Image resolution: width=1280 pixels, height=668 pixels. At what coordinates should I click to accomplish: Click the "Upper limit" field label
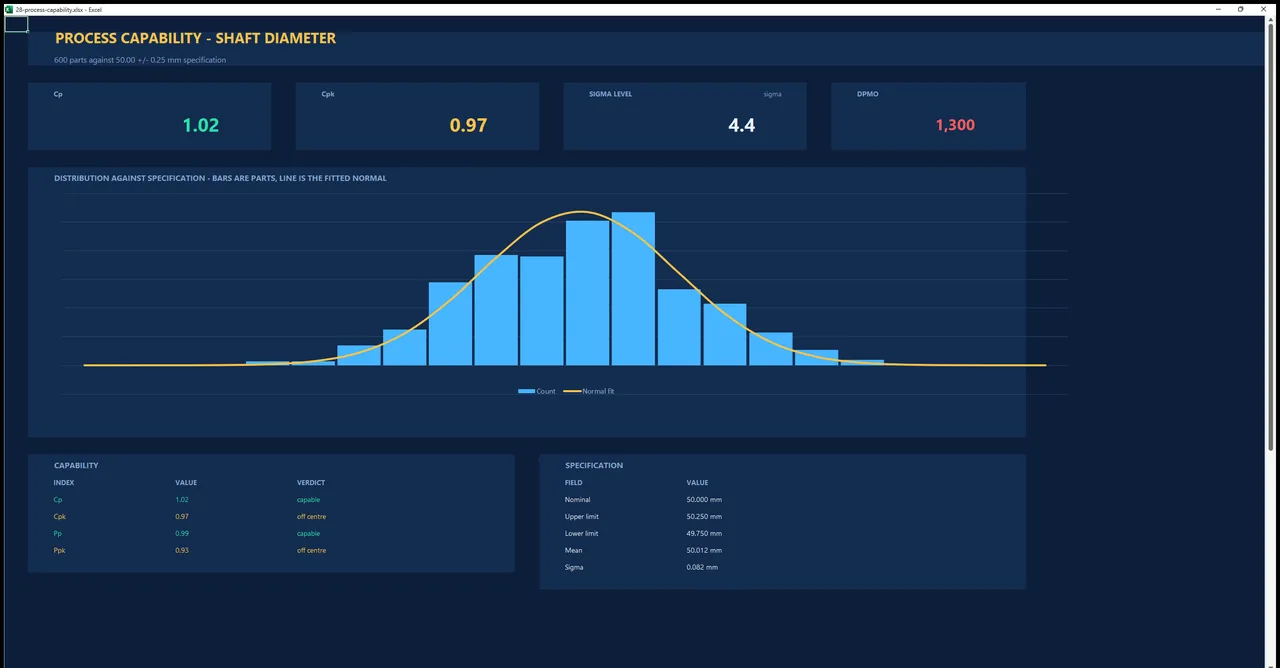click(582, 517)
